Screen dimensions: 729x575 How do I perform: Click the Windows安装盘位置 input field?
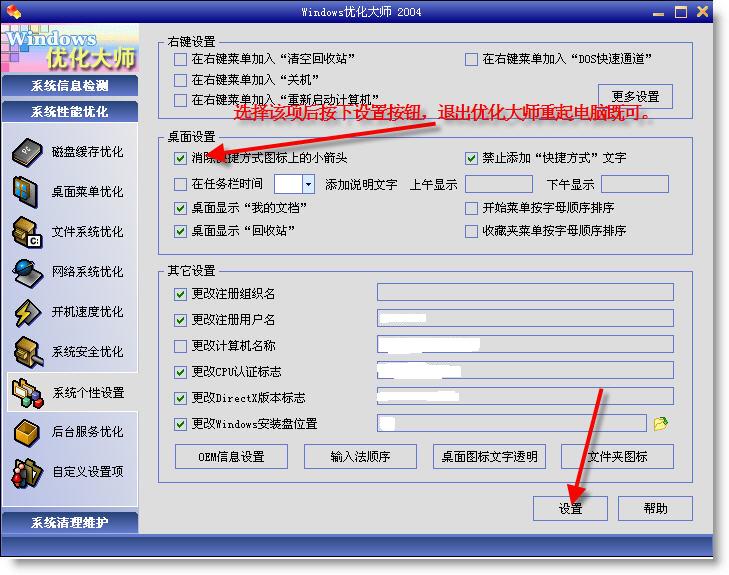click(512, 423)
